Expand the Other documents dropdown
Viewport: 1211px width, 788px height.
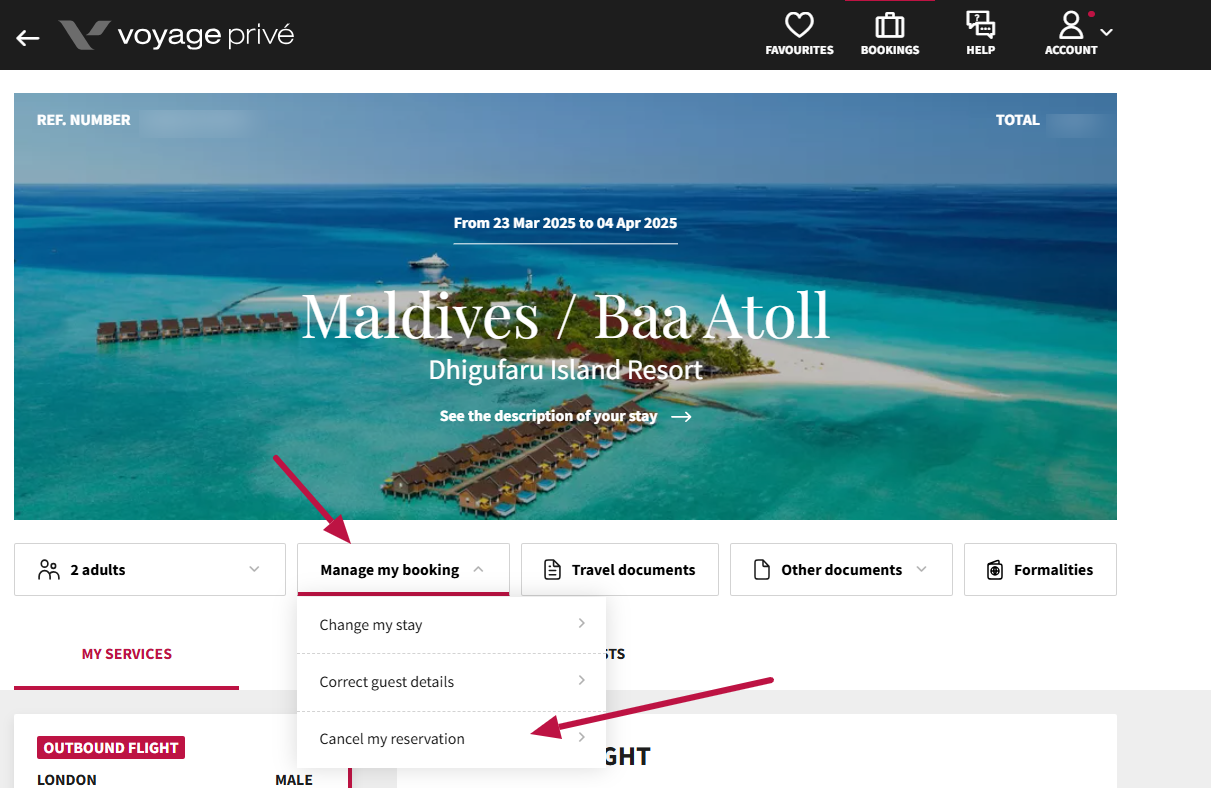click(921, 569)
